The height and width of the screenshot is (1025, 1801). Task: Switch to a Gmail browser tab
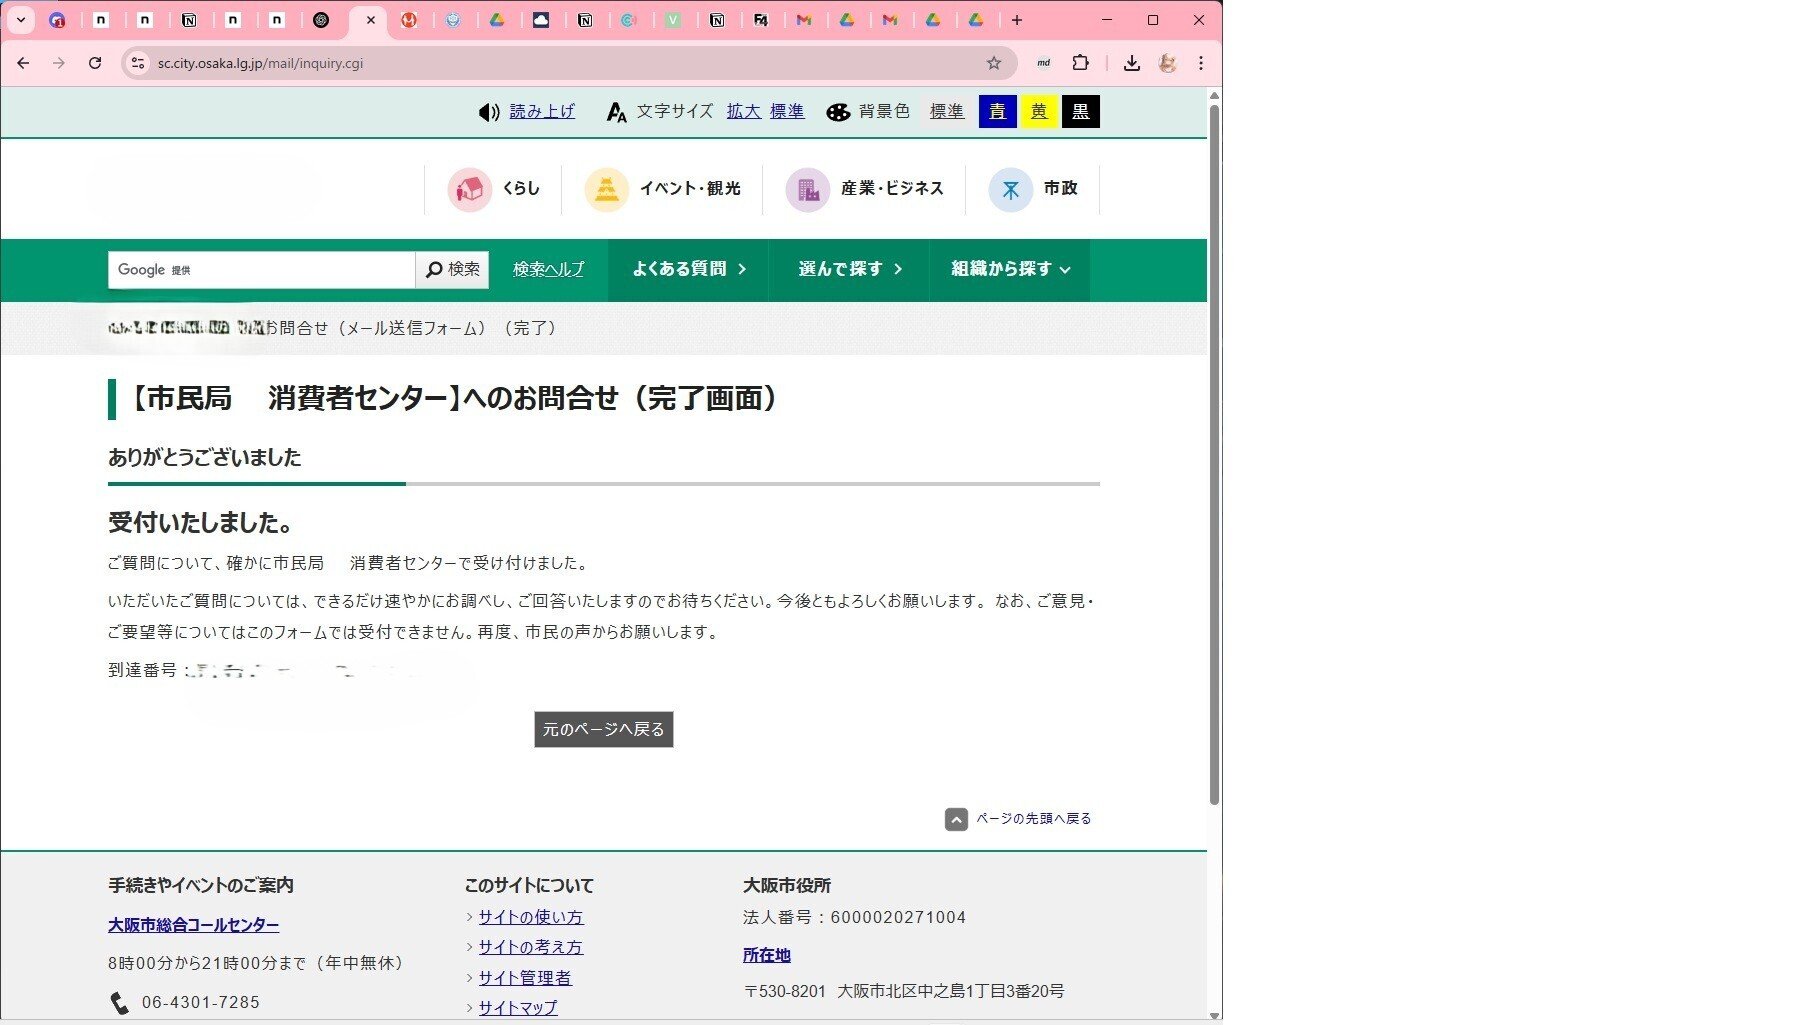coord(804,20)
